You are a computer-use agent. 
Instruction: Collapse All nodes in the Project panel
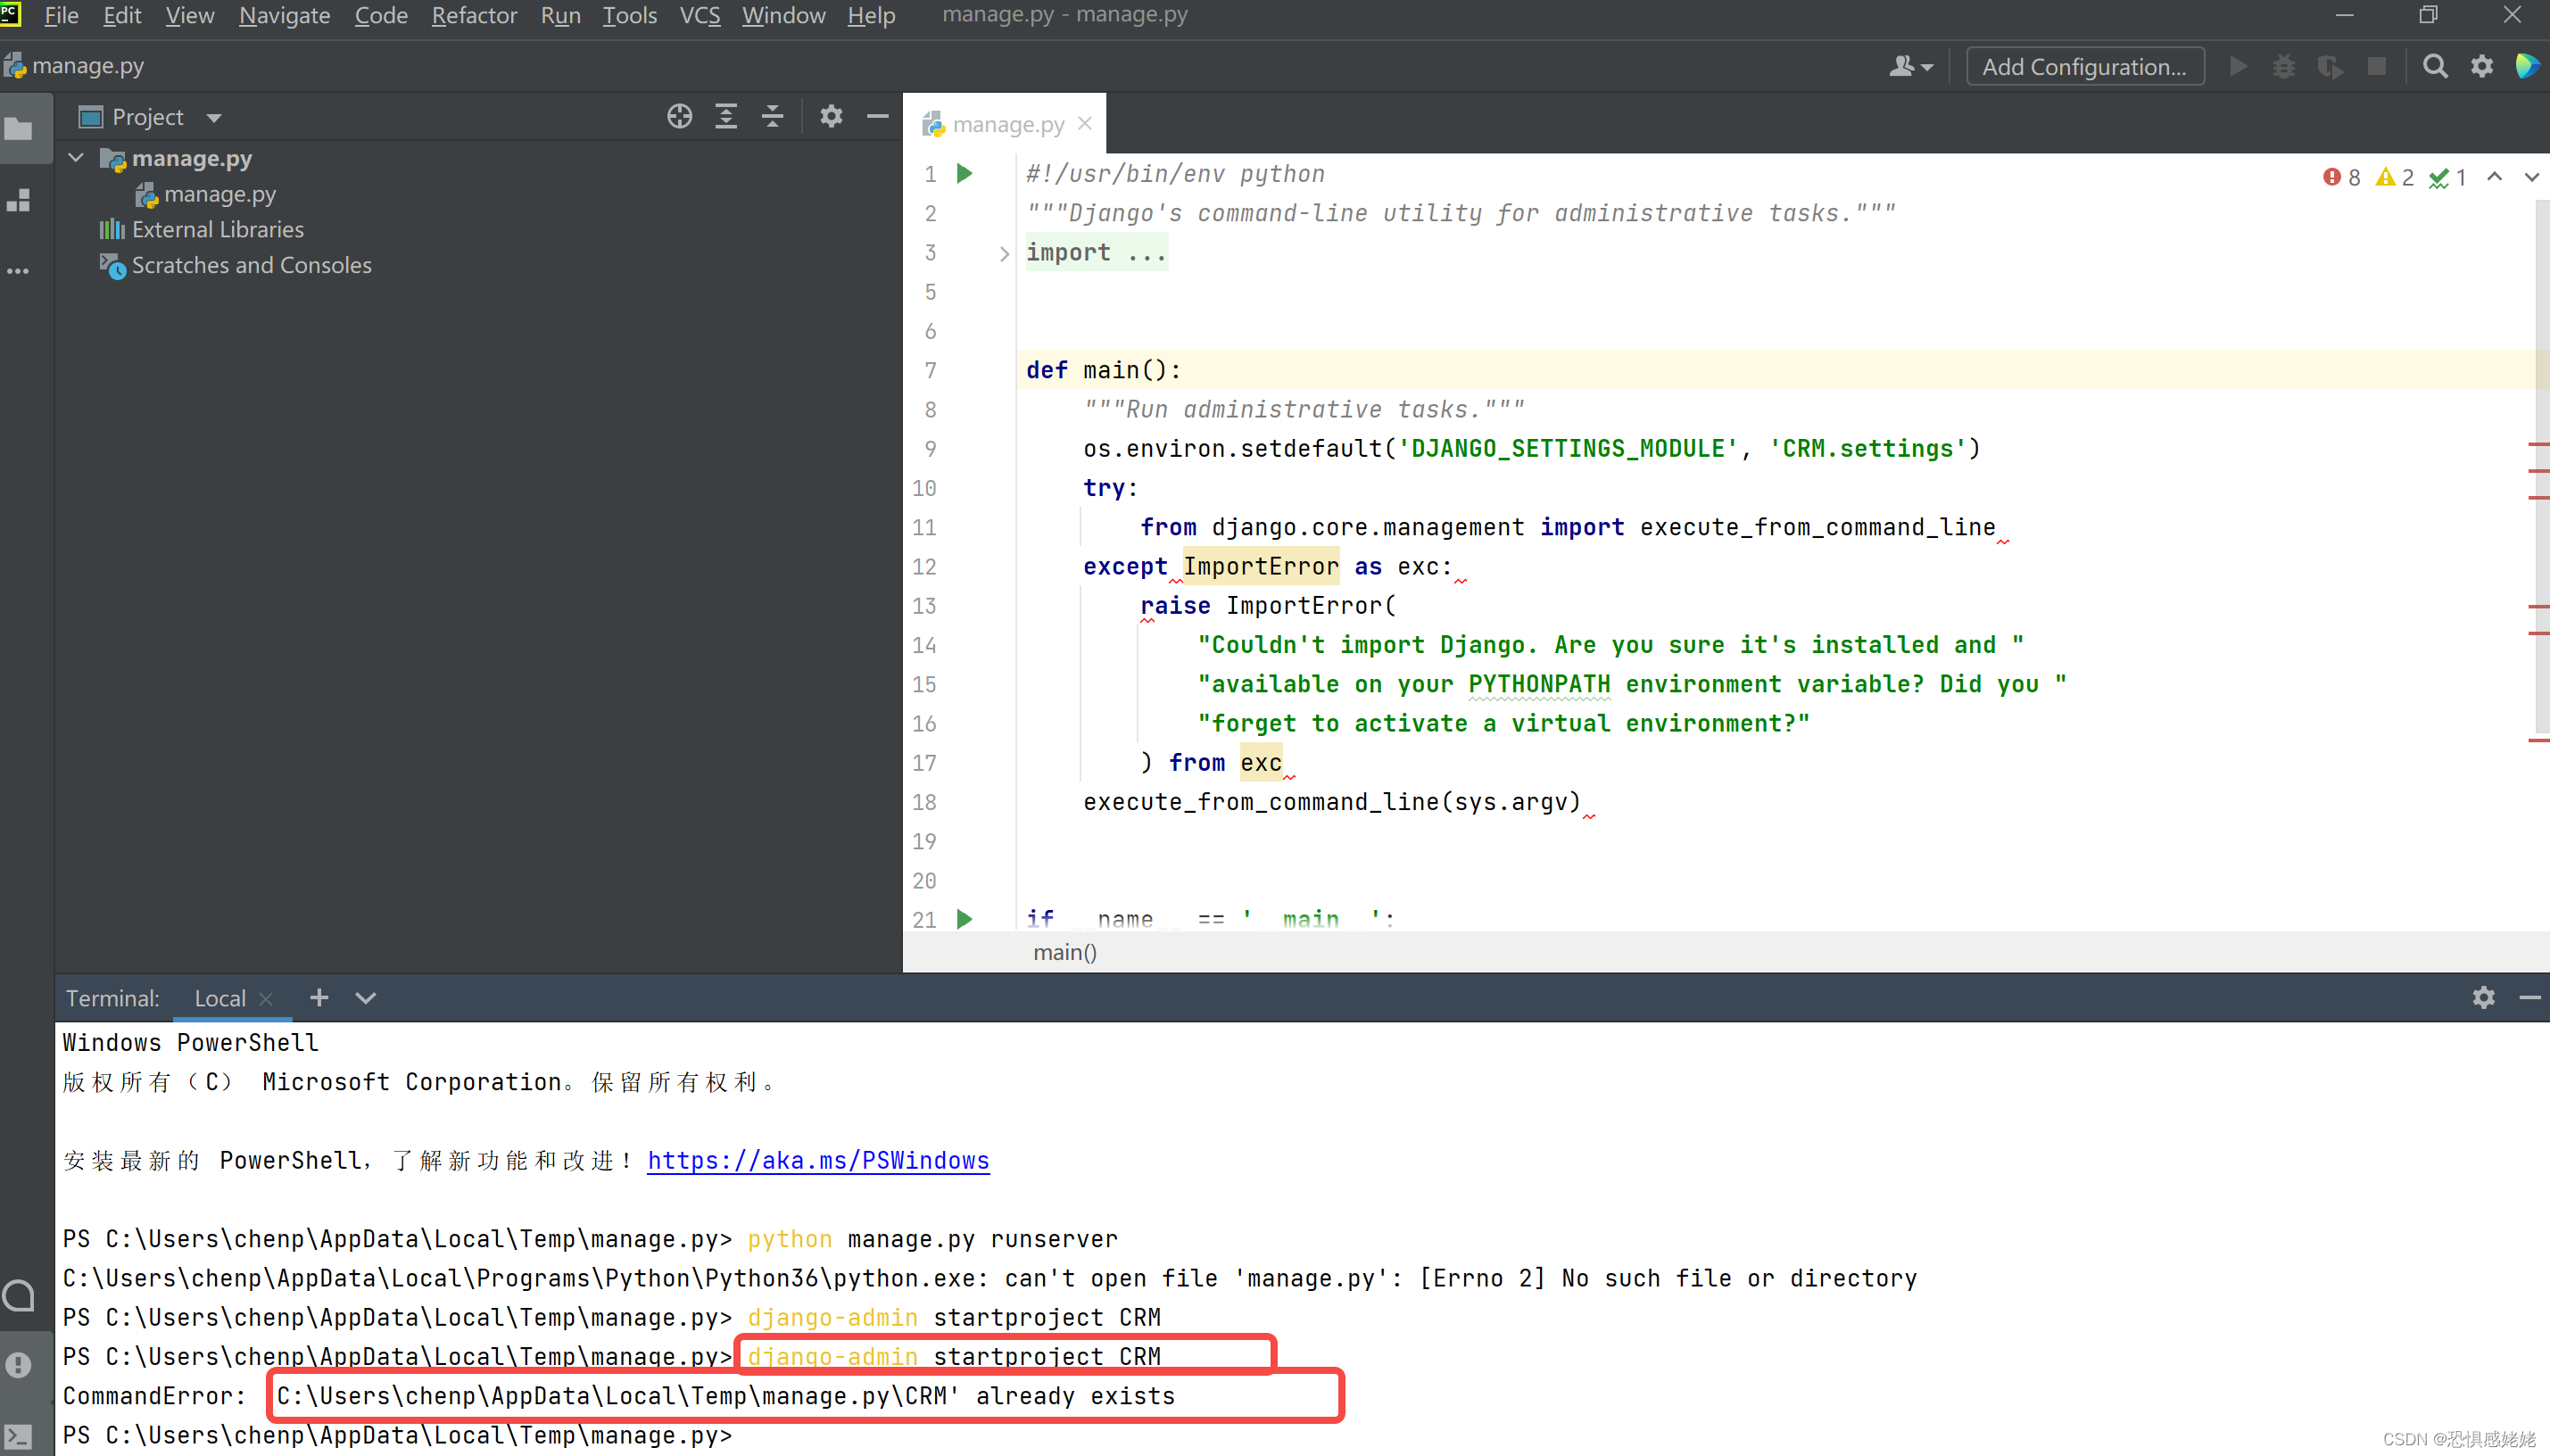[772, 116]
